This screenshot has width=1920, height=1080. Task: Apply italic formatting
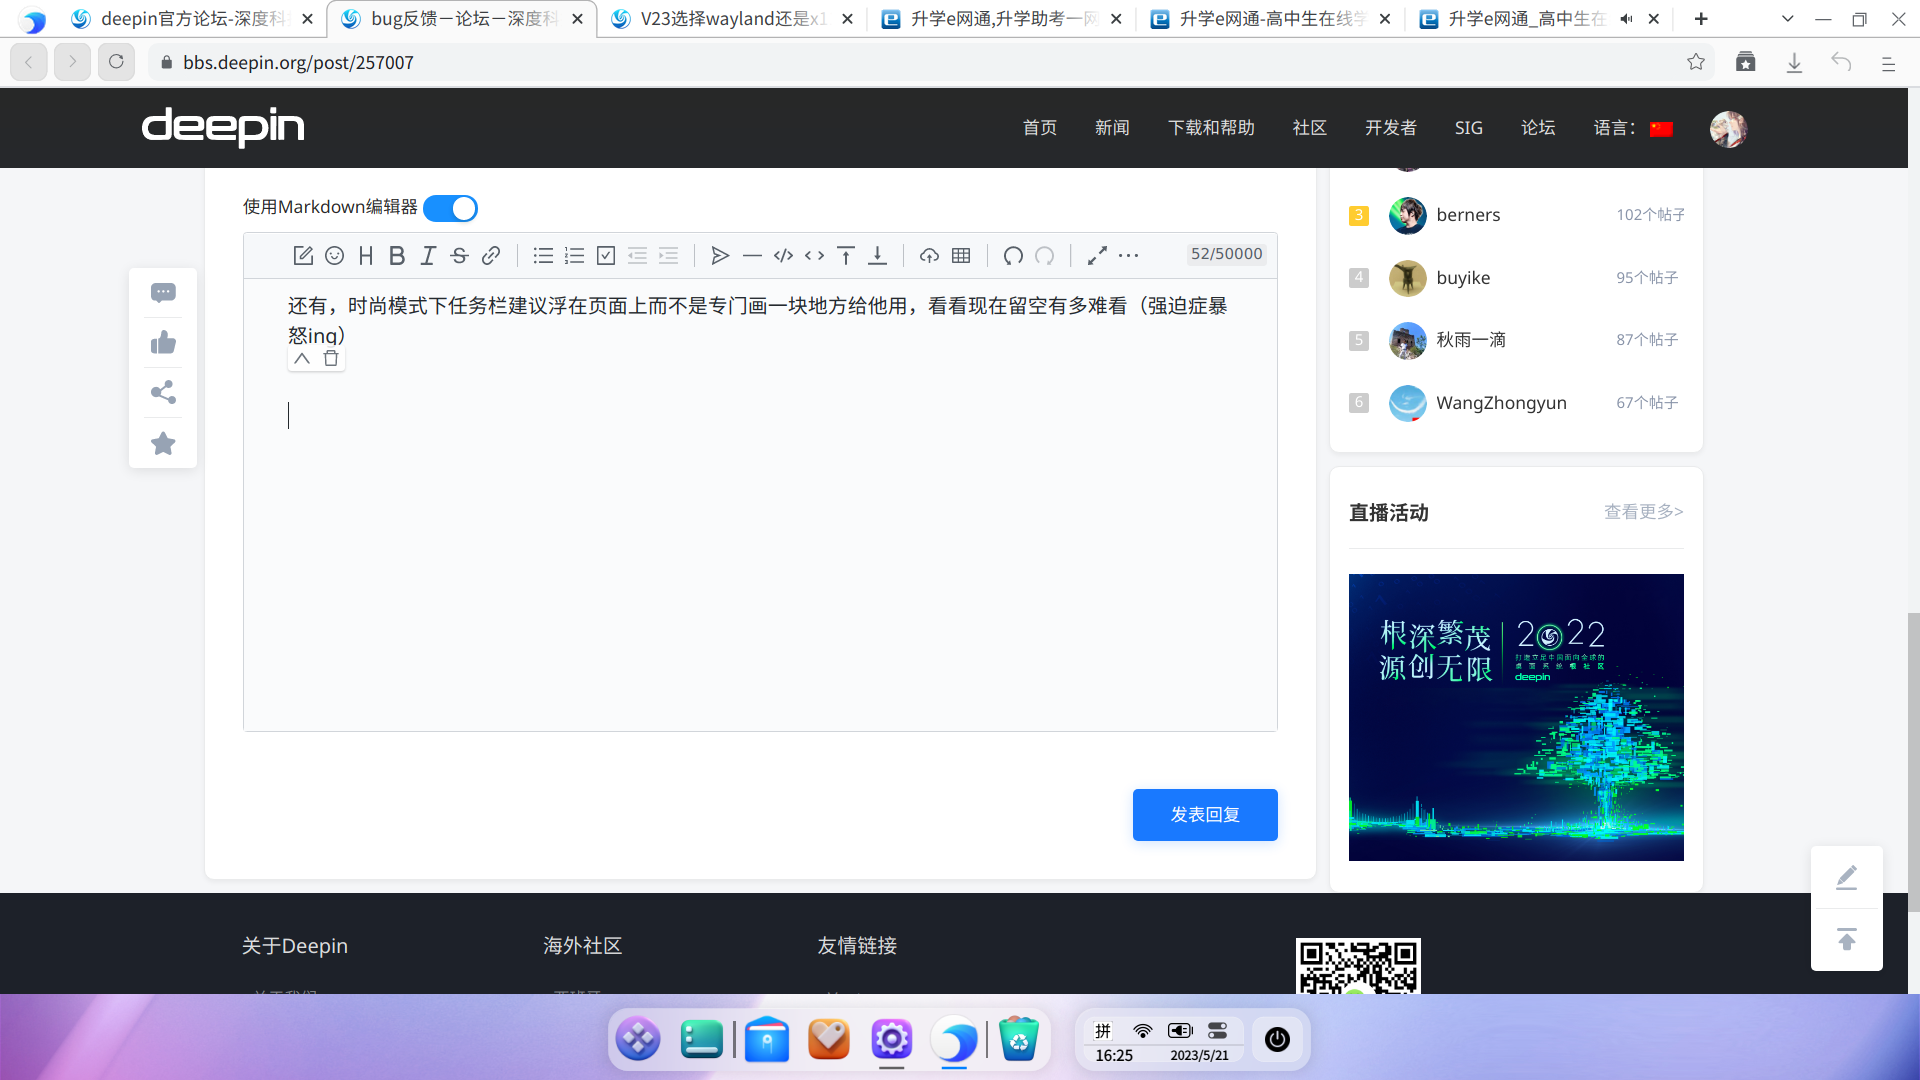pos(427,255)
